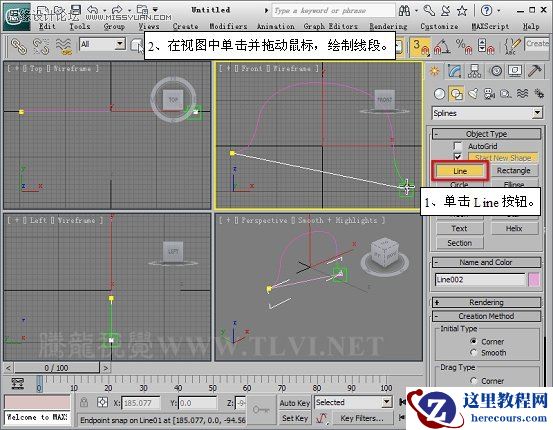Open the Utilities hammer tab
The width and height of the screenshot is (553, 430).
pos(535,72)
